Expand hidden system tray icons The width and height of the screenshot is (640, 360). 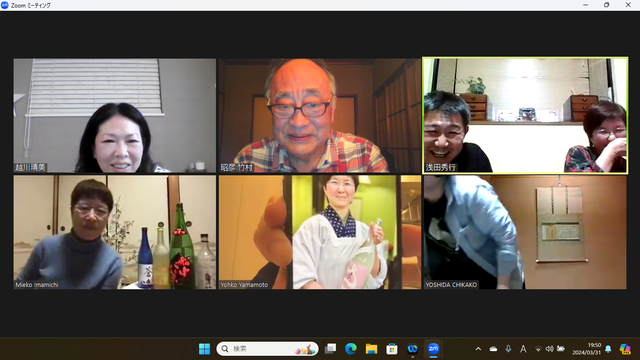478,349
